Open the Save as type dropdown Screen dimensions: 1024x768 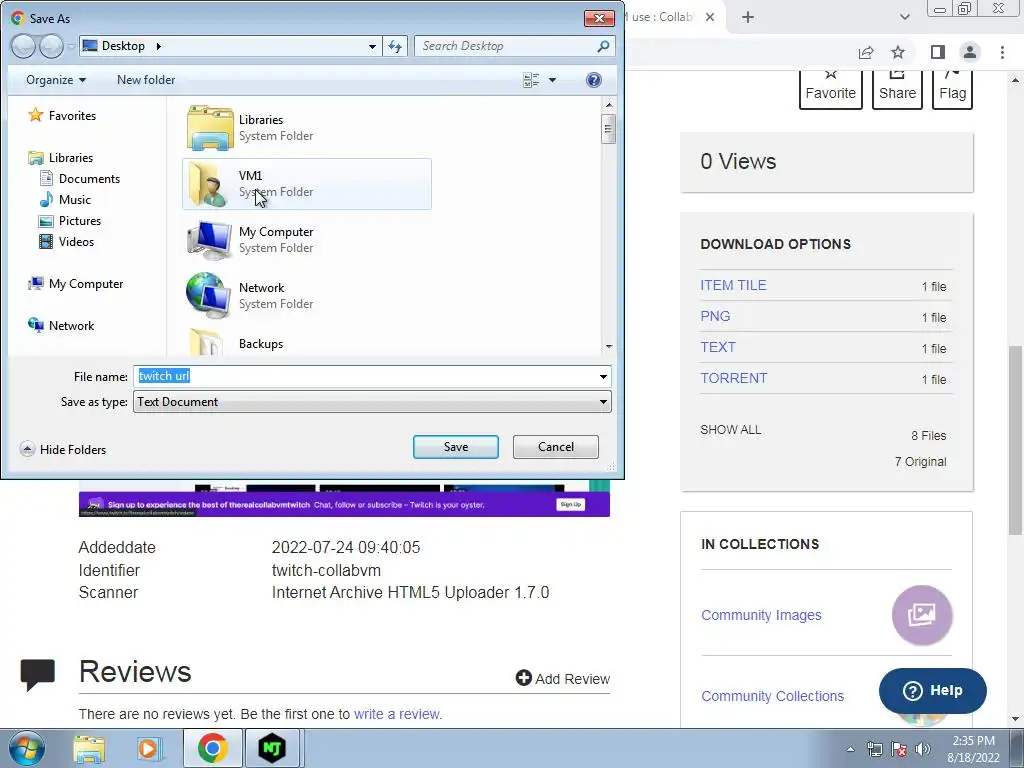pyautogui.click(x=372, y=402)
